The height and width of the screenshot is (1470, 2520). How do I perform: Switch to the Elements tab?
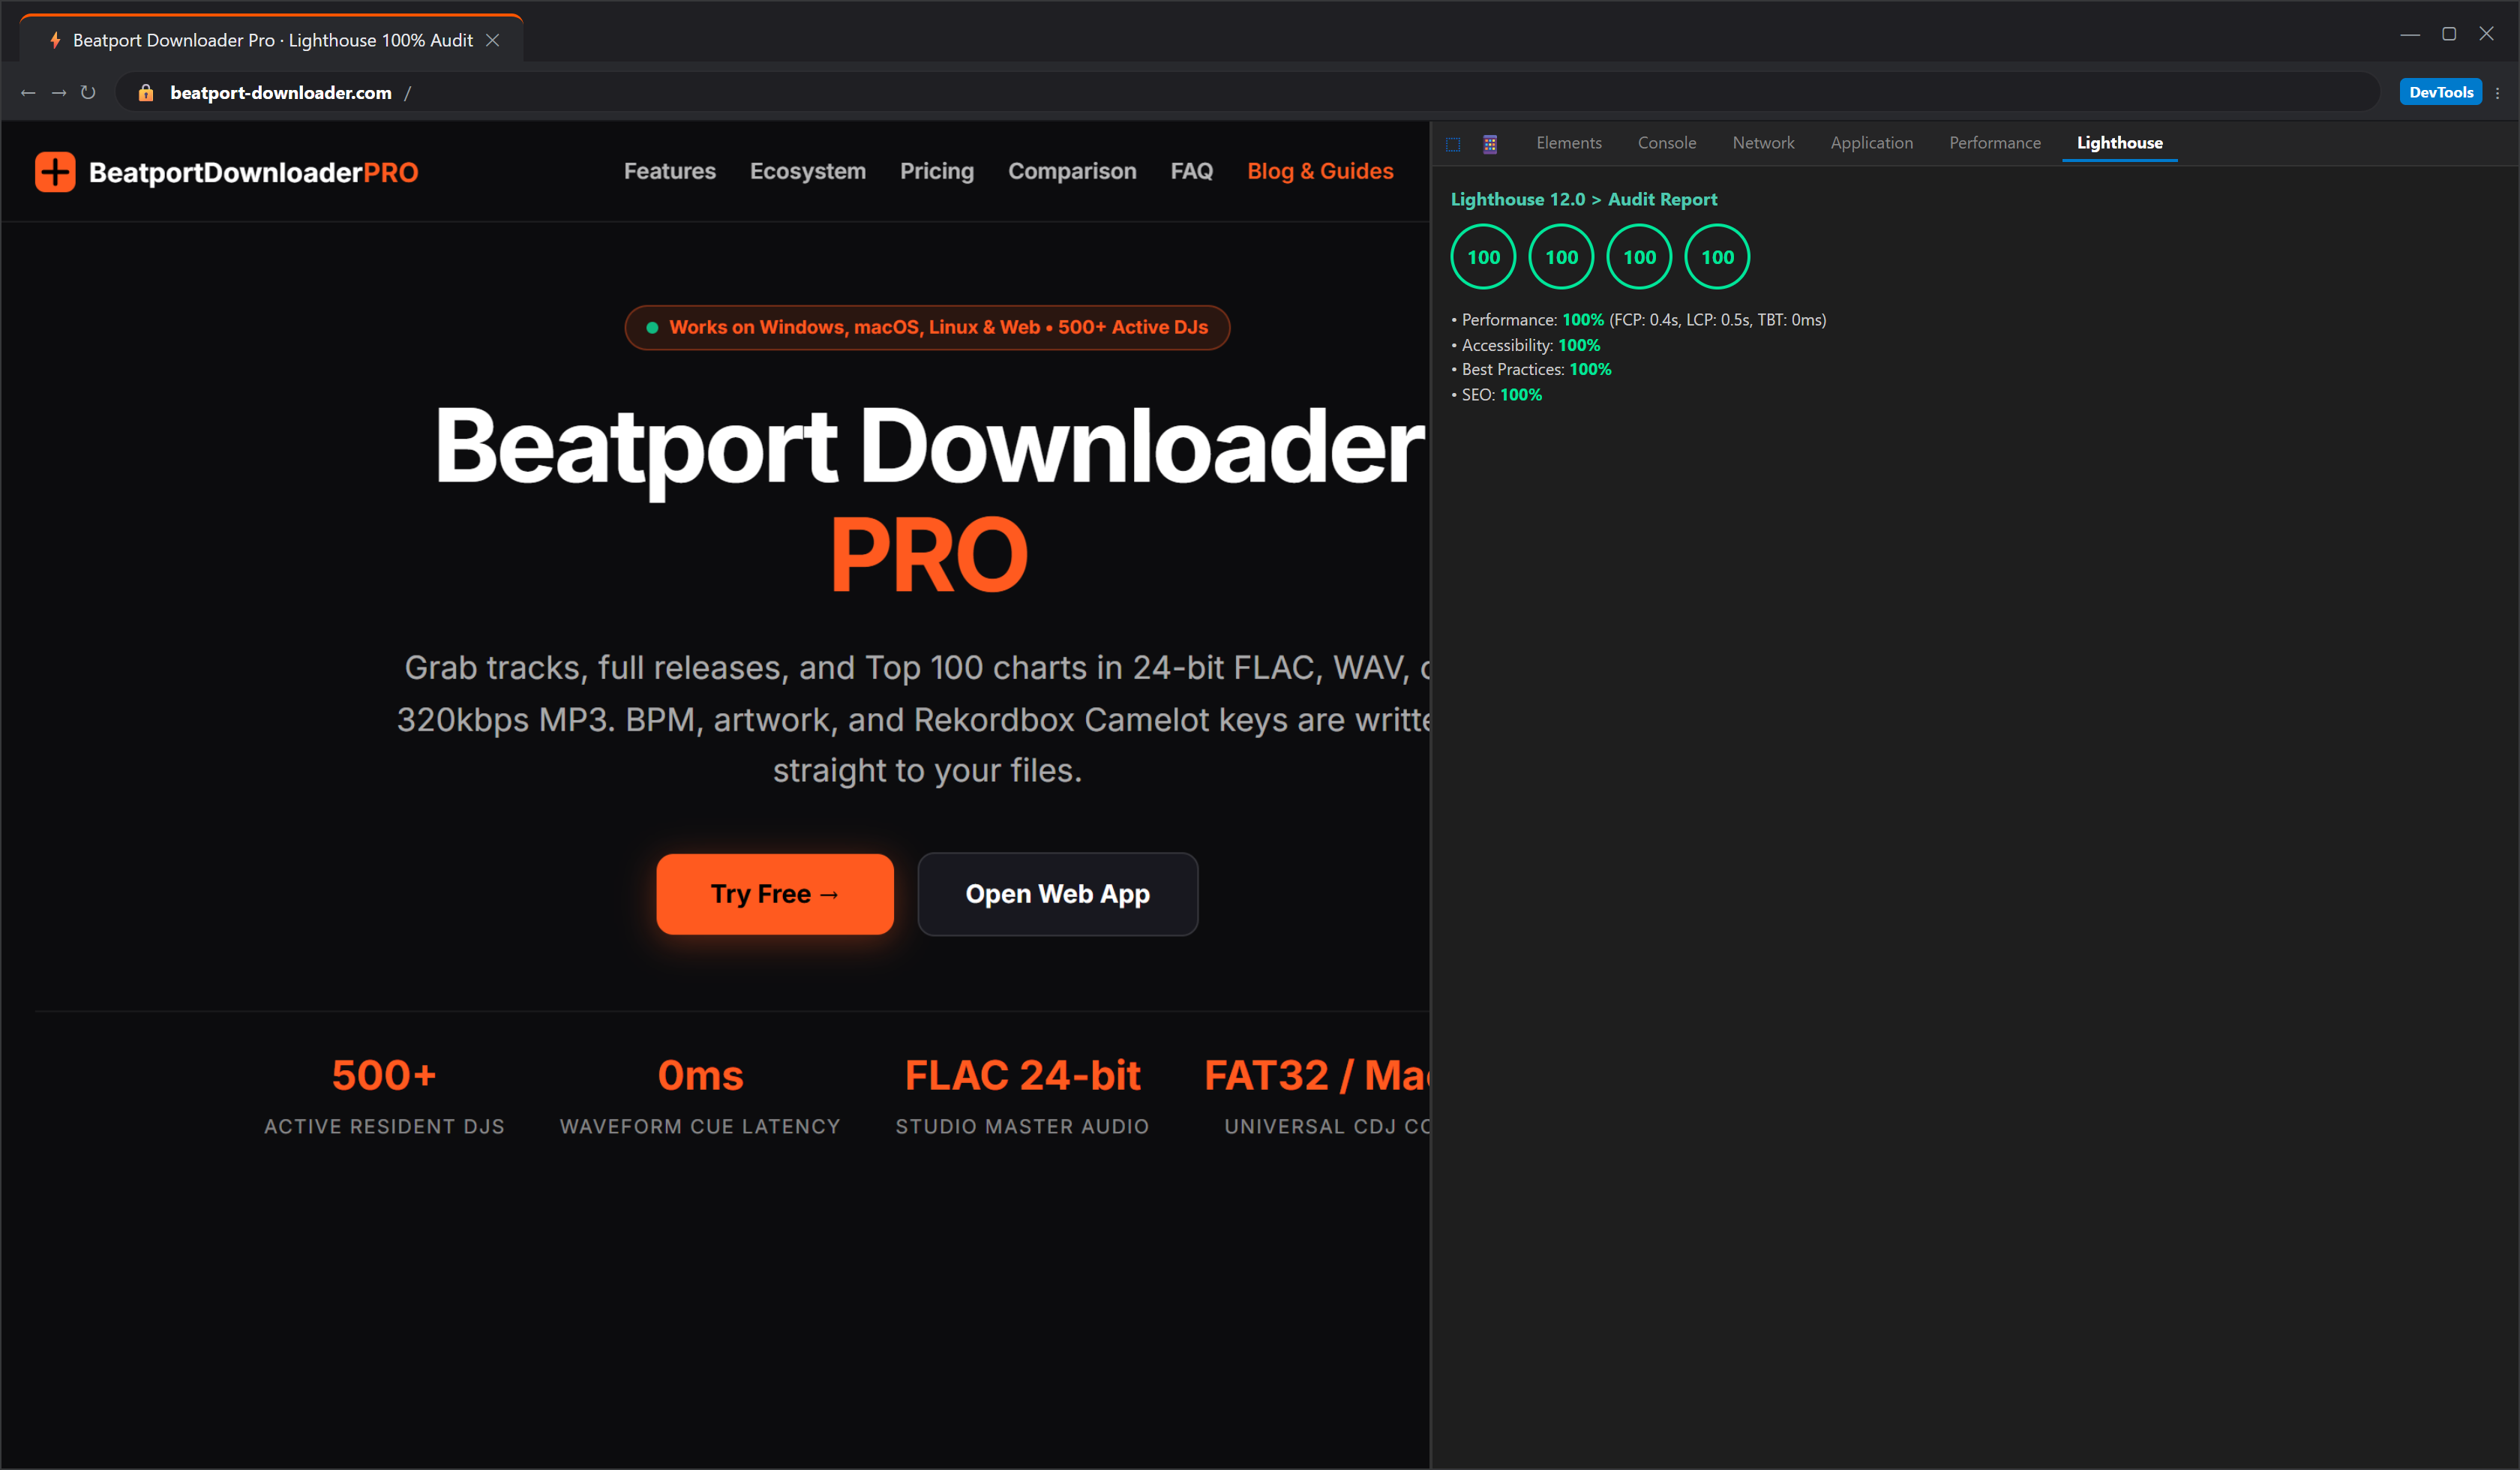(1568, 143)
